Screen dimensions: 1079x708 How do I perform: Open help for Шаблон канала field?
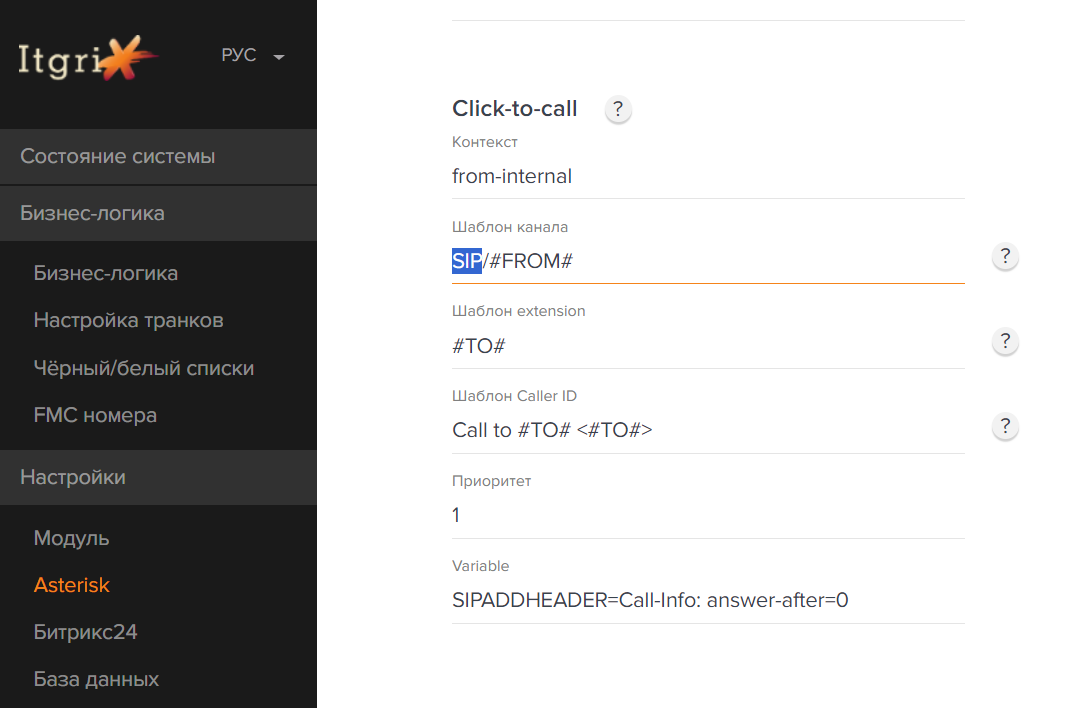tap(1005, 256)
